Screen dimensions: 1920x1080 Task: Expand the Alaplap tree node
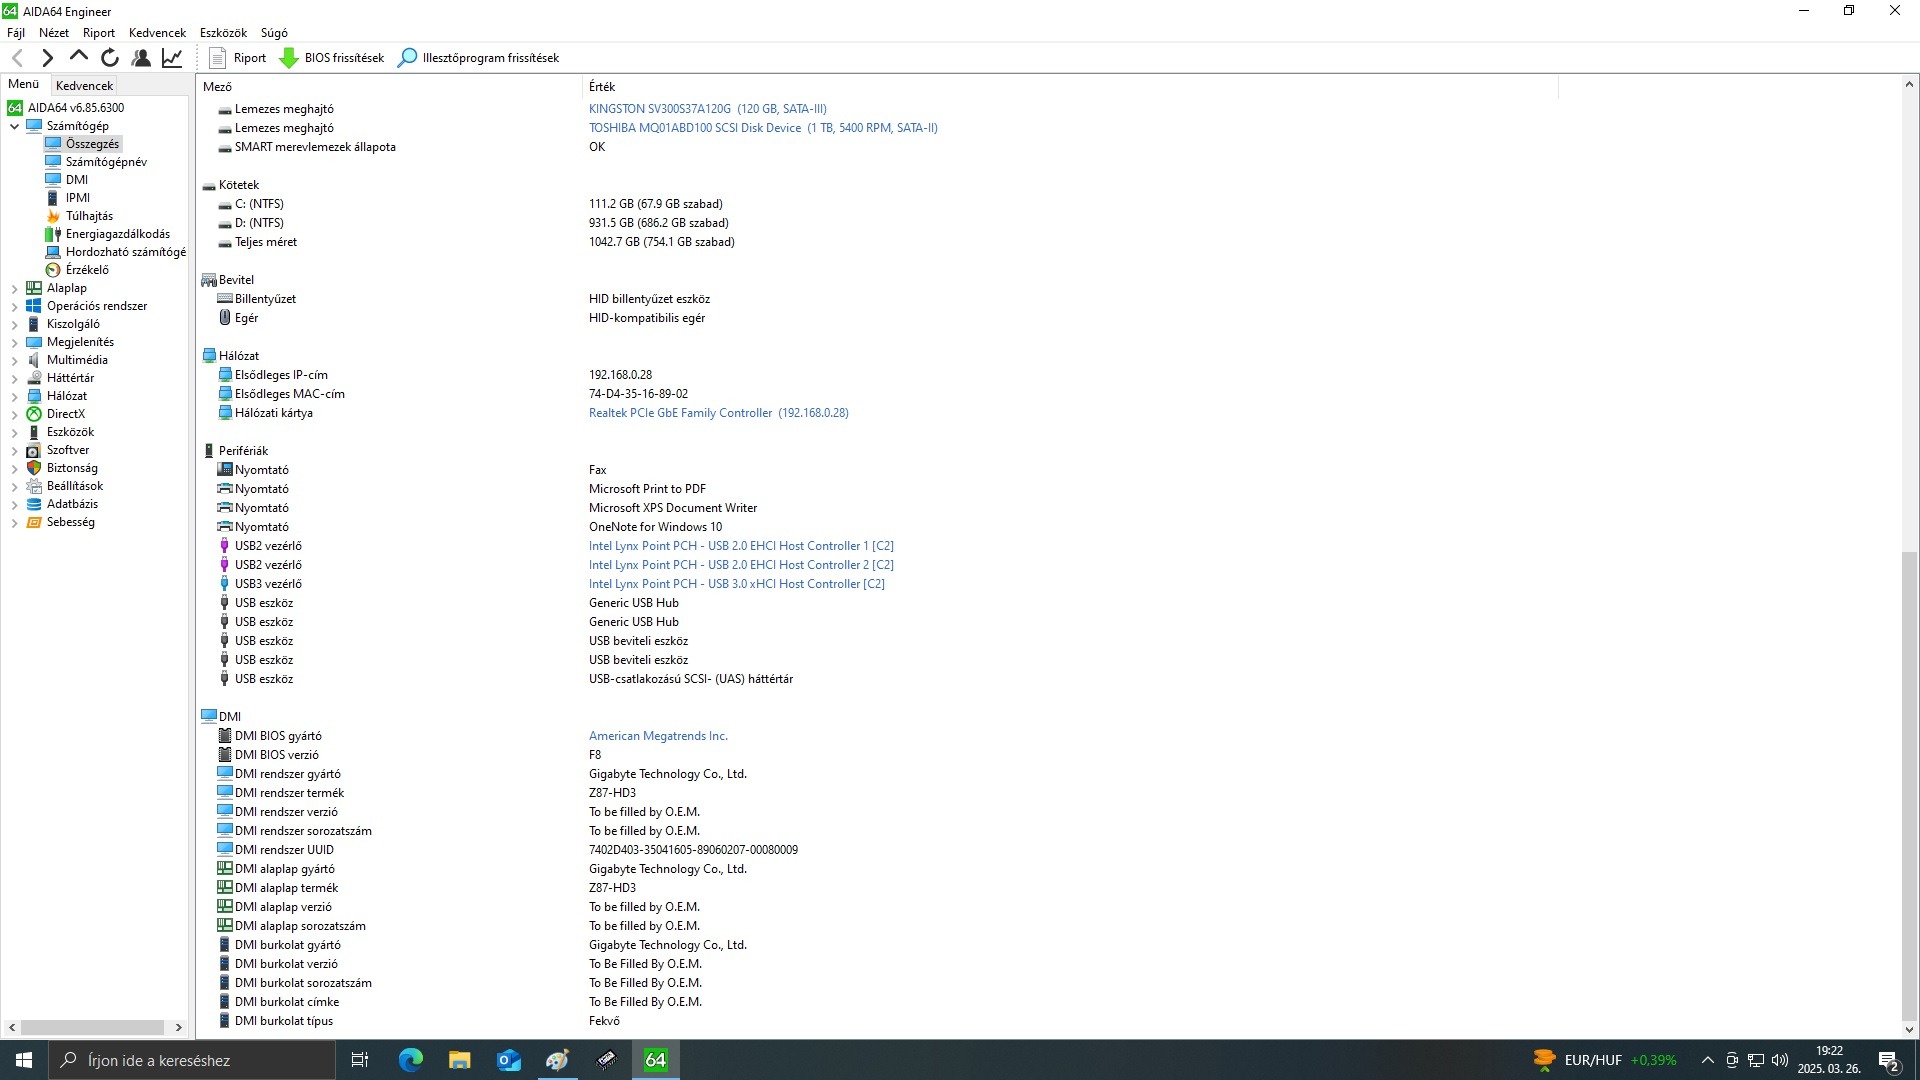[14, 288]
